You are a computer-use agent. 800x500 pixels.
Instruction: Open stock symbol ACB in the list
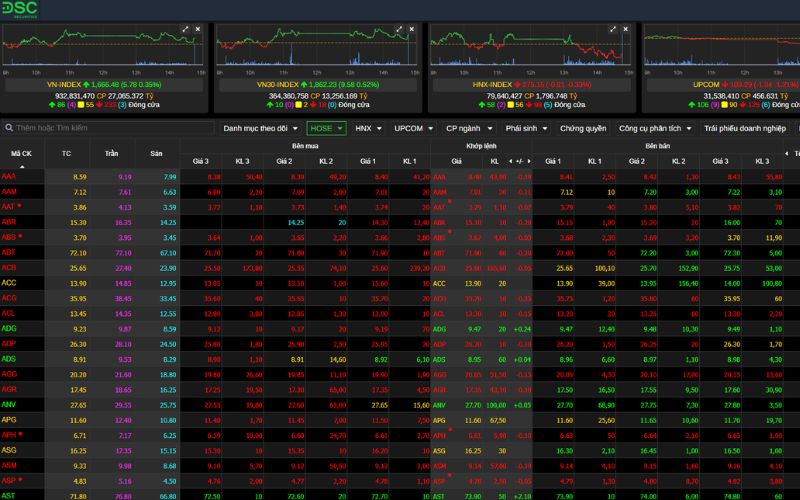click(9, 268)
